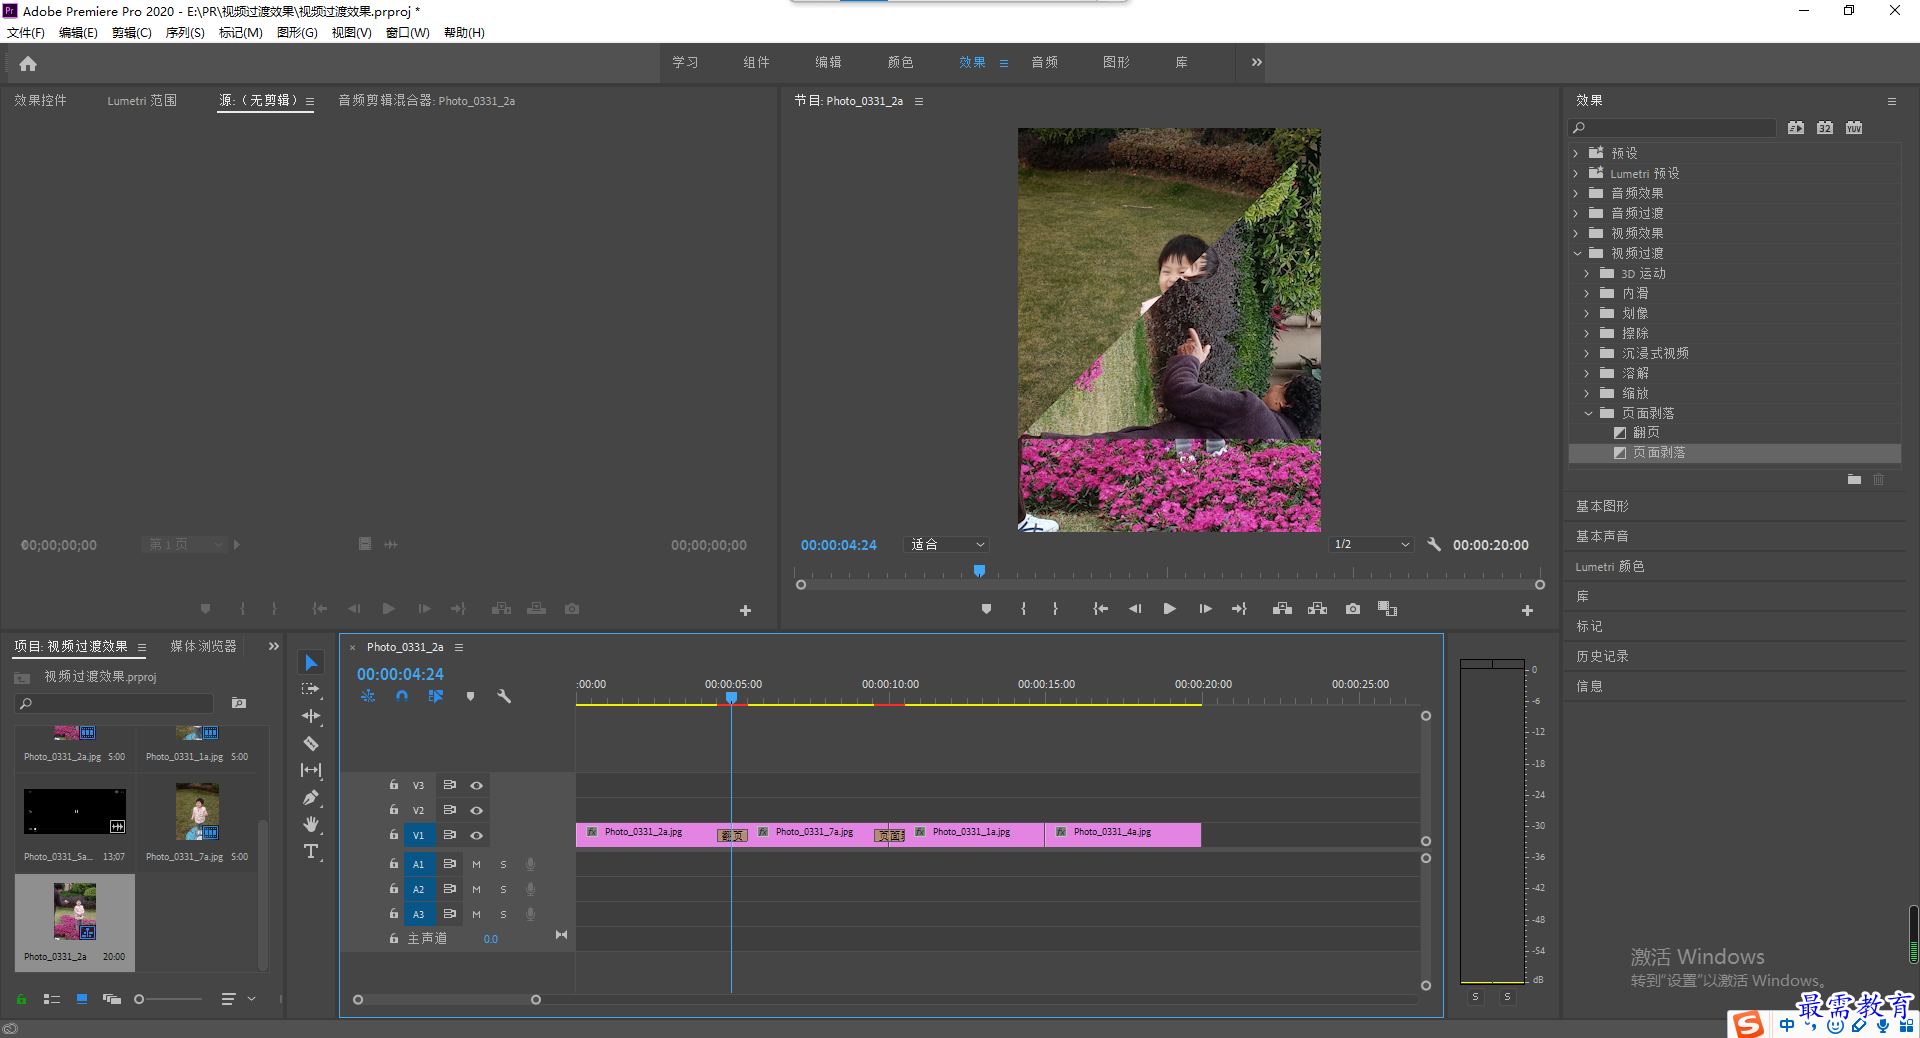1920x1038 pixels.
Task: Toggle timeline snap magnet icon
Action: click(x=402, y=696)
